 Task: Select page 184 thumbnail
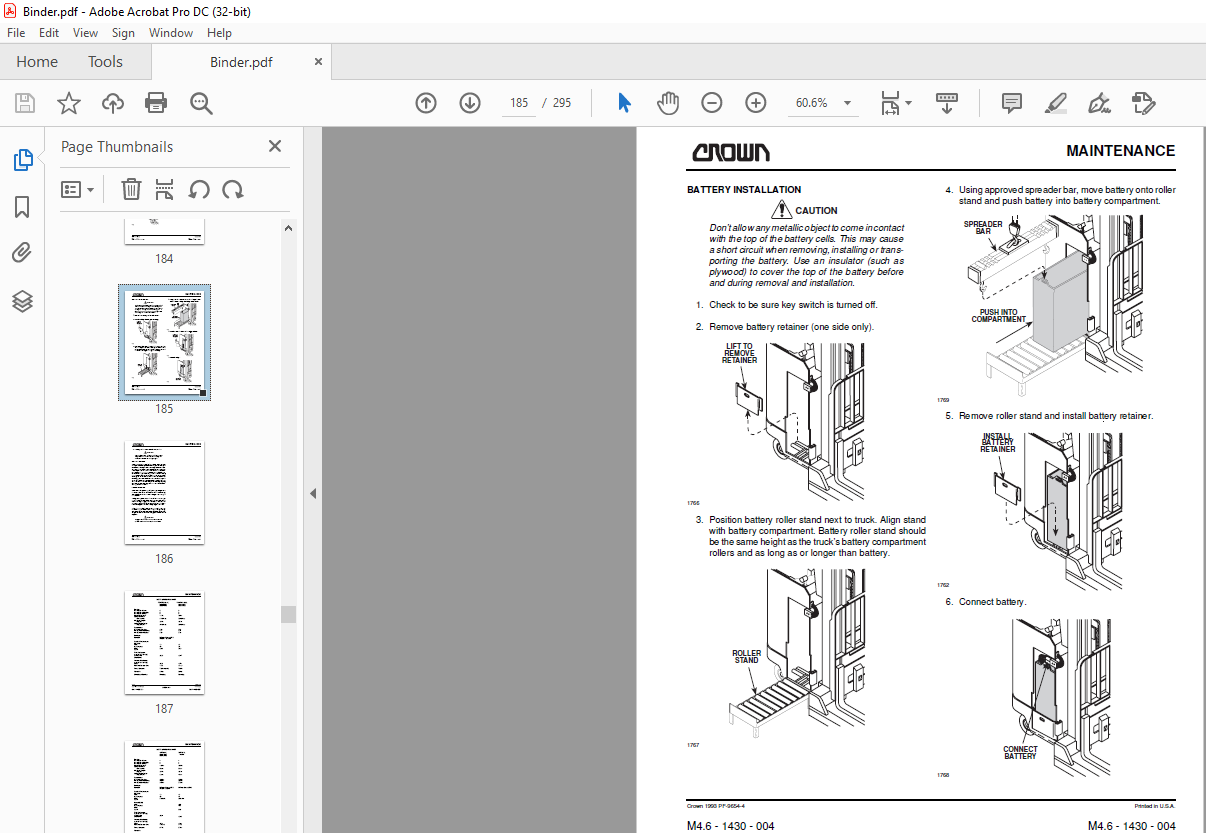[164, 231]
